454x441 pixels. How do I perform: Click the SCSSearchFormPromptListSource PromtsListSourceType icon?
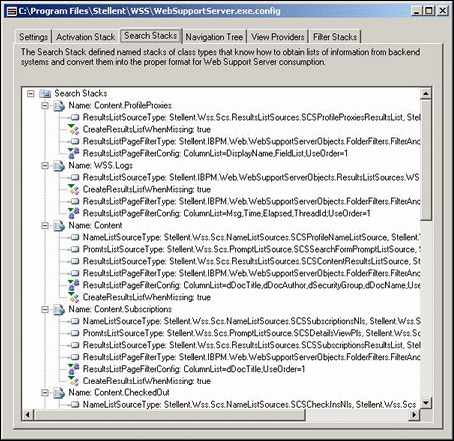(75, 249)
